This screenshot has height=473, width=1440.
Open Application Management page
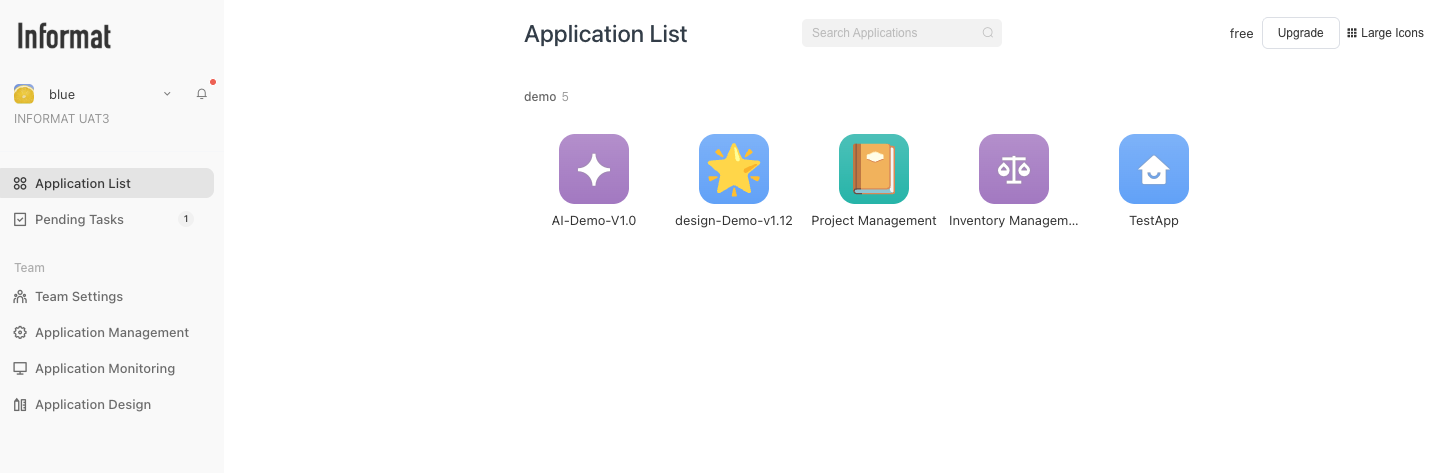click(x=111, y=333)
